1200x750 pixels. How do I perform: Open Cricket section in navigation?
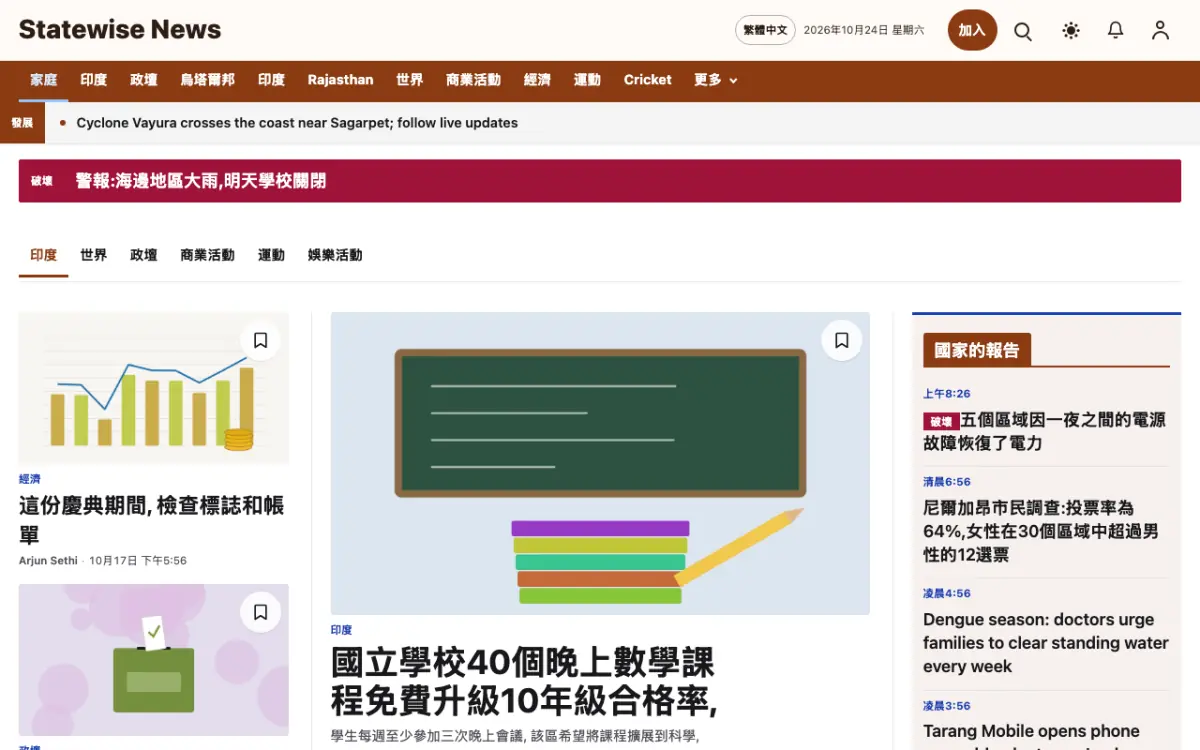[x=647, y=80]
